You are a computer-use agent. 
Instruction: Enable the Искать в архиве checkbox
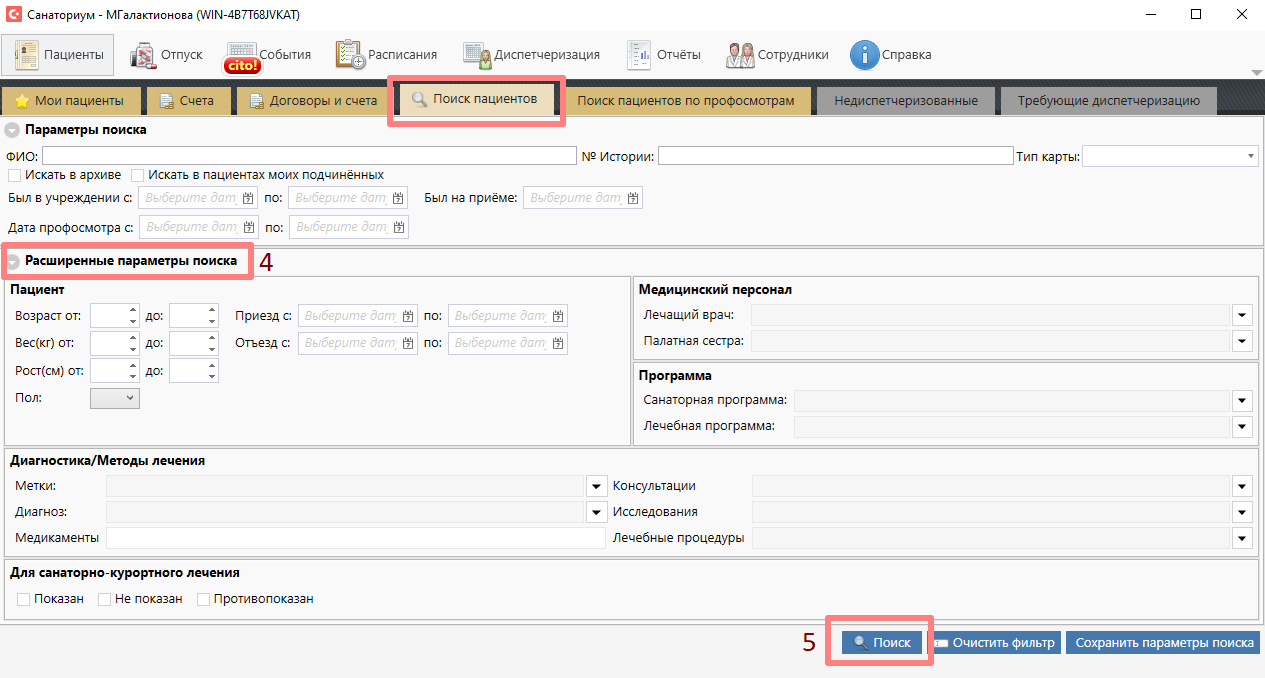point(14,175)
